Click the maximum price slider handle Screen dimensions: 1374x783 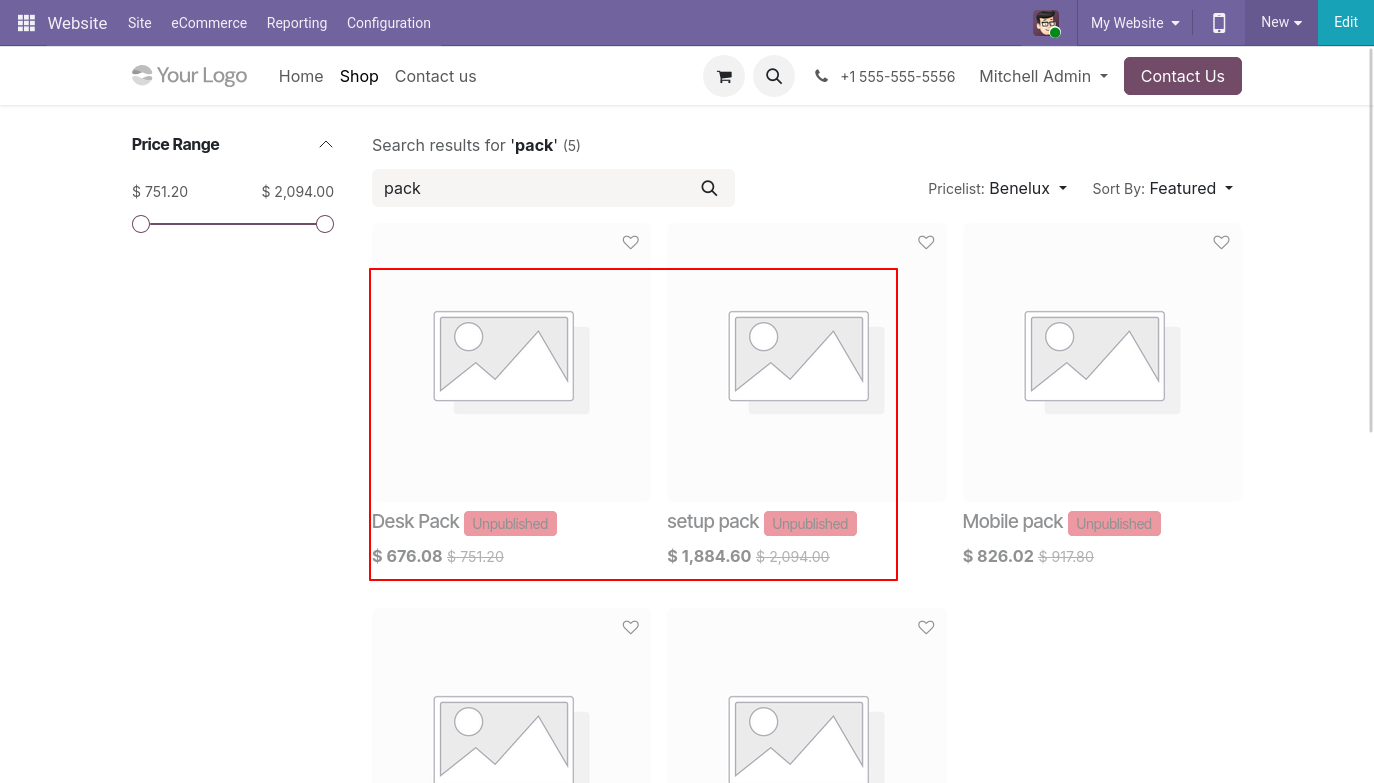325,224
